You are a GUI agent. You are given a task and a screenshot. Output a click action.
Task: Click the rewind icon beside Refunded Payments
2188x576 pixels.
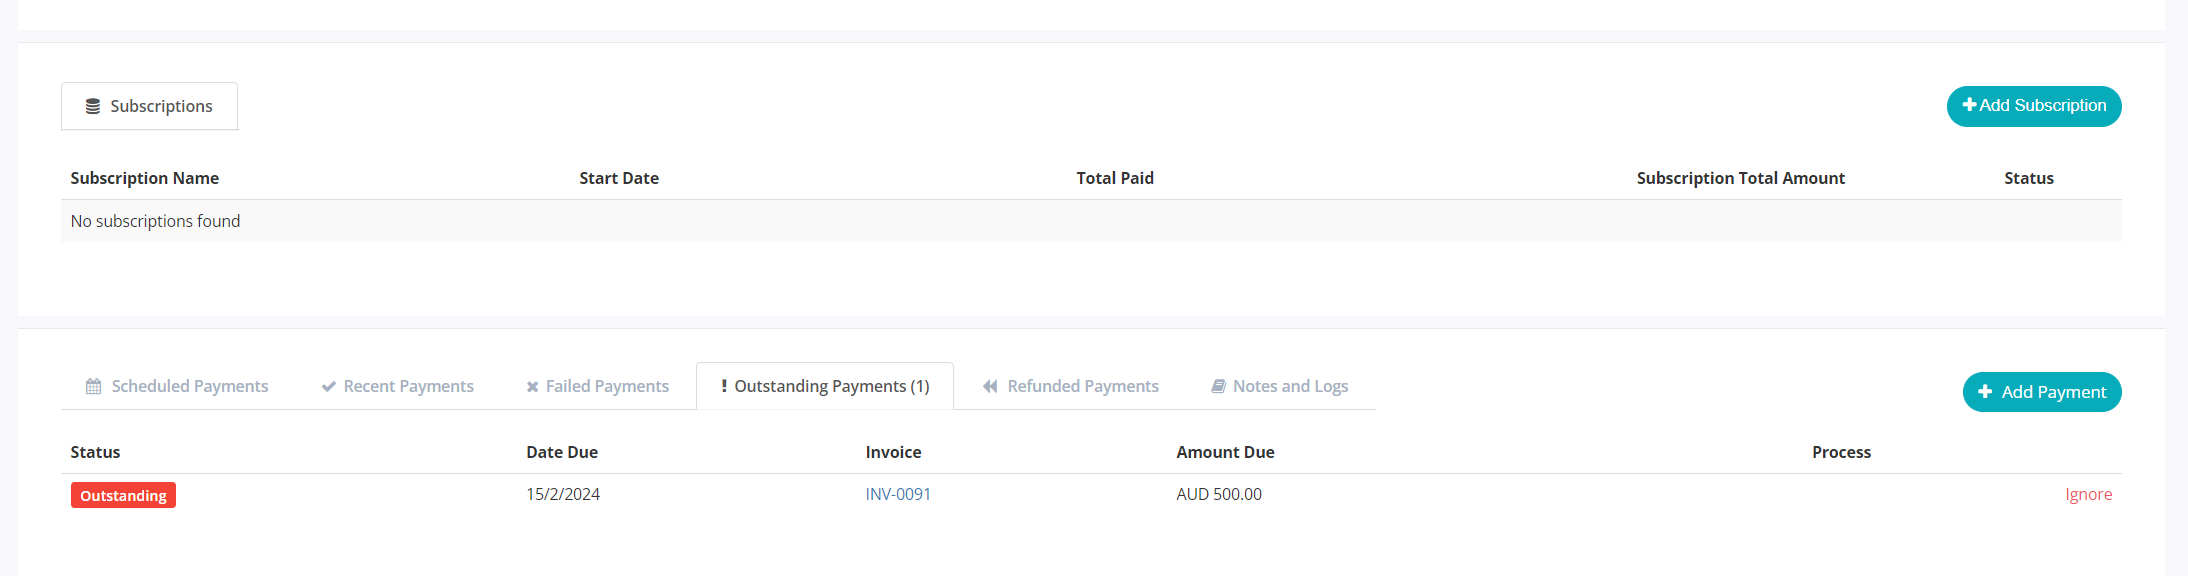click(x=990, y=386)
